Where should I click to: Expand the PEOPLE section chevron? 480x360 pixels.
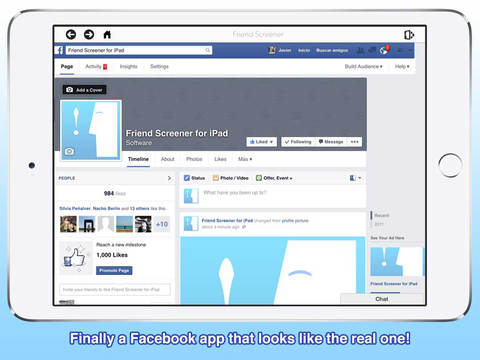169,178
